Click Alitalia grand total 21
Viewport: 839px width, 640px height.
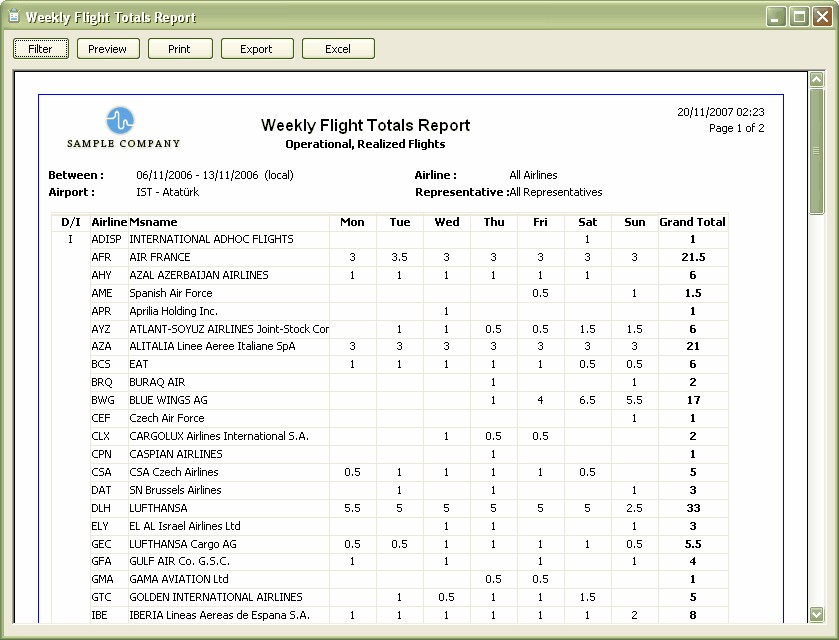coord(693,346)
